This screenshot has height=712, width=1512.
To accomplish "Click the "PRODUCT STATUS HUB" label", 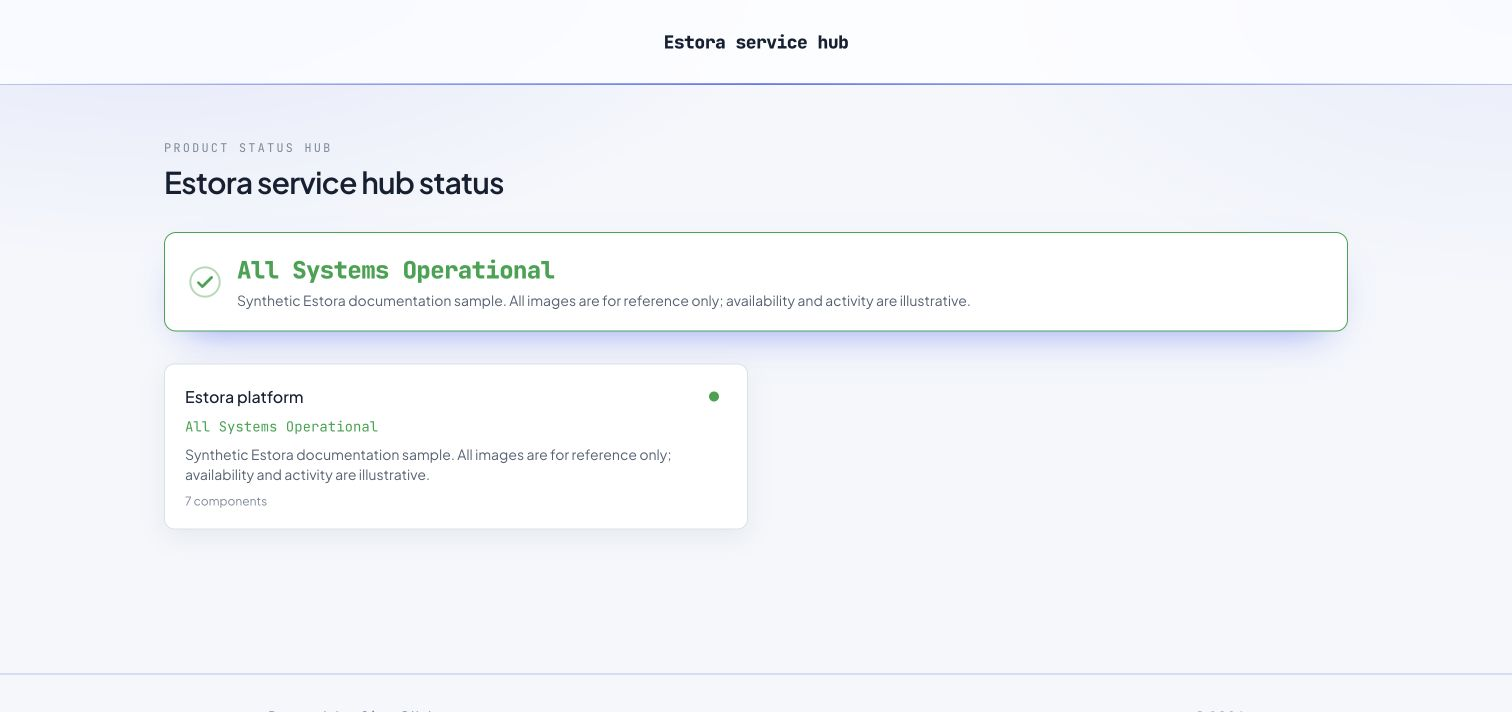I will click(248, 148).
